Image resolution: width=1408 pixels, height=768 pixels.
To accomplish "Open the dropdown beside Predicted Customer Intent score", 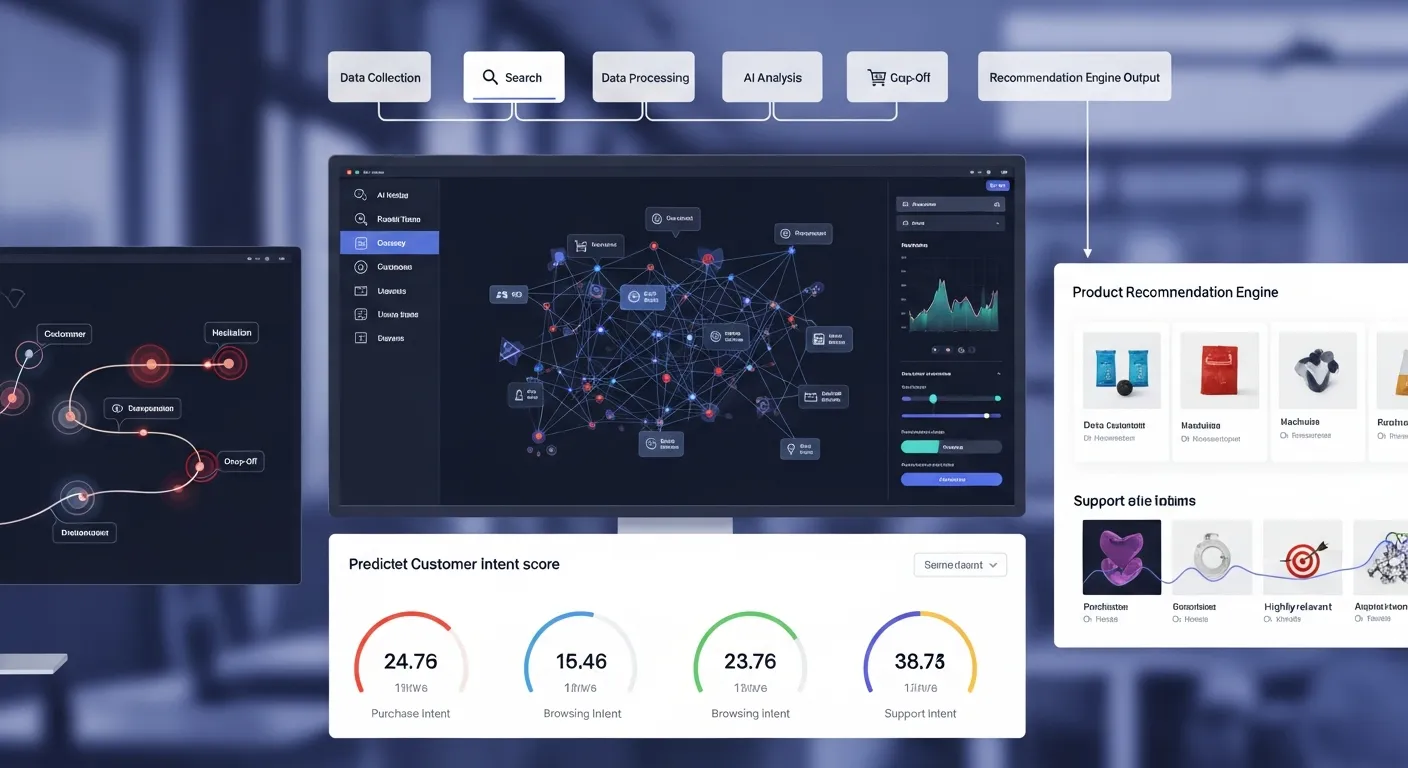I will click(x=960, y=565).
